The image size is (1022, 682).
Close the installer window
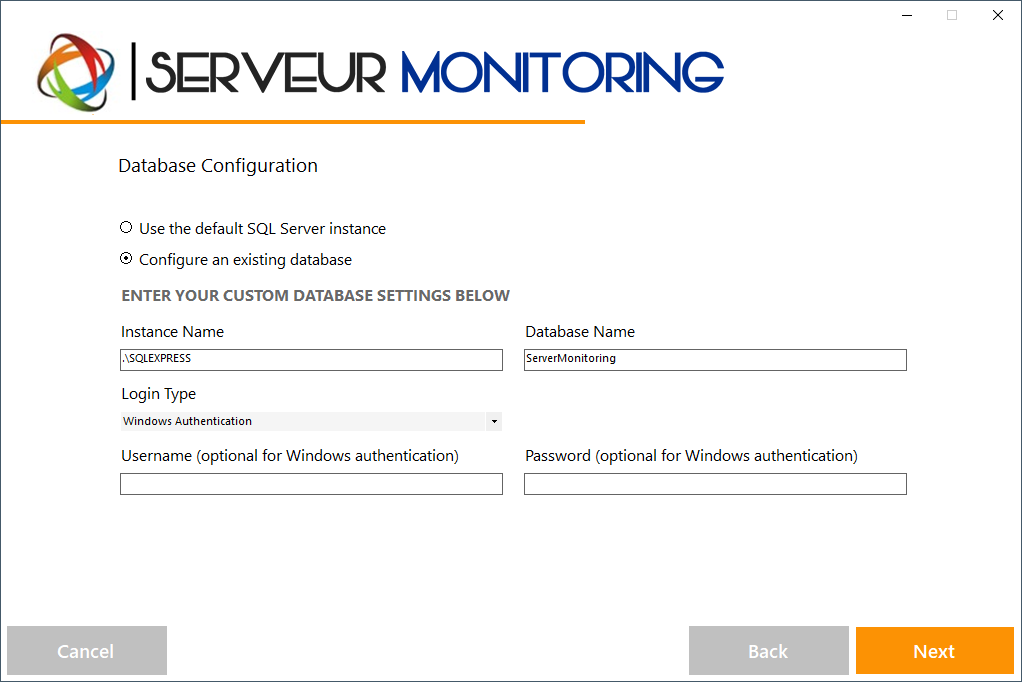point(998,15)
